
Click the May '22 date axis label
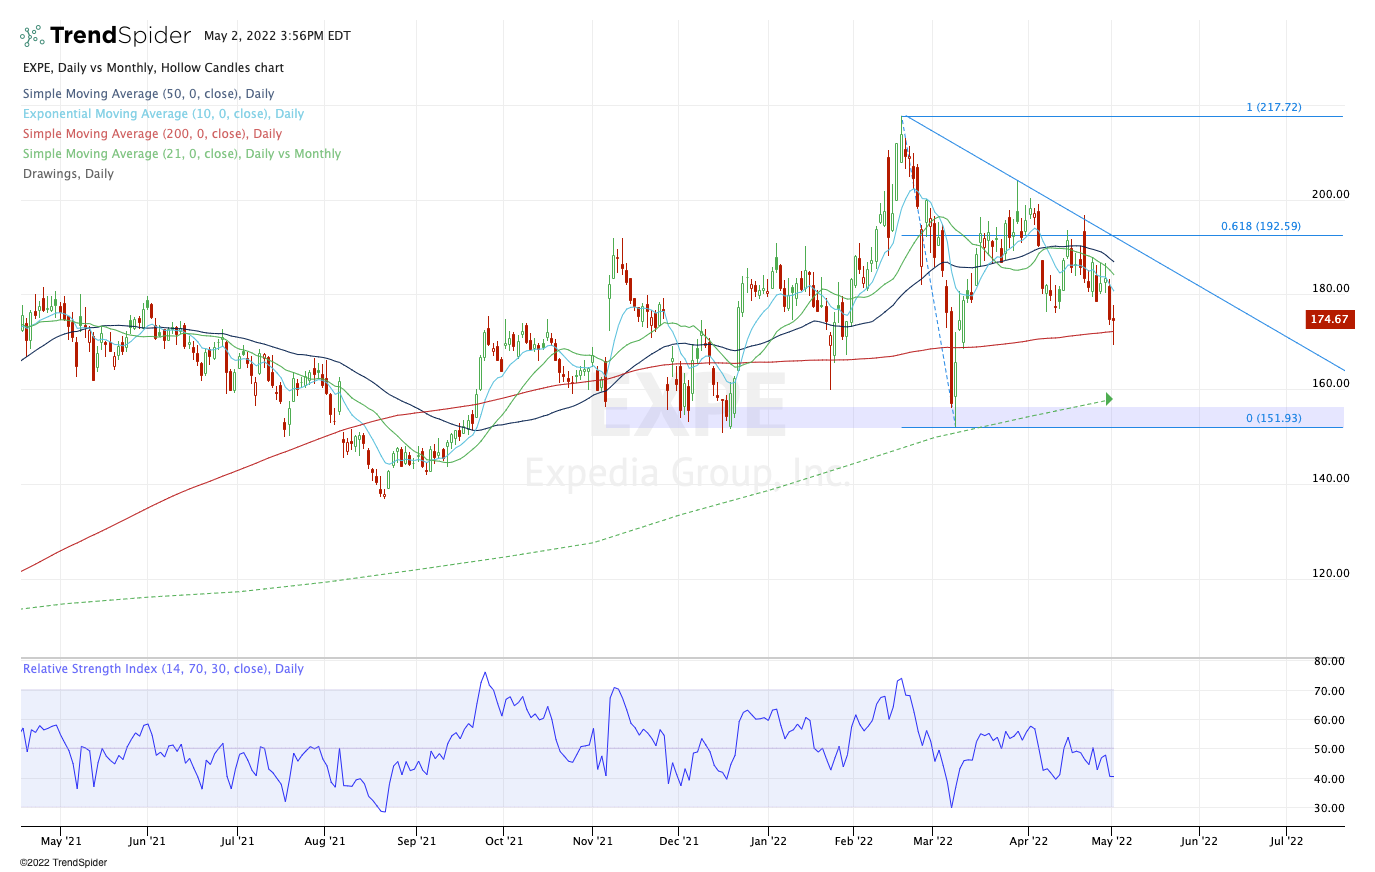(1112, 841)
